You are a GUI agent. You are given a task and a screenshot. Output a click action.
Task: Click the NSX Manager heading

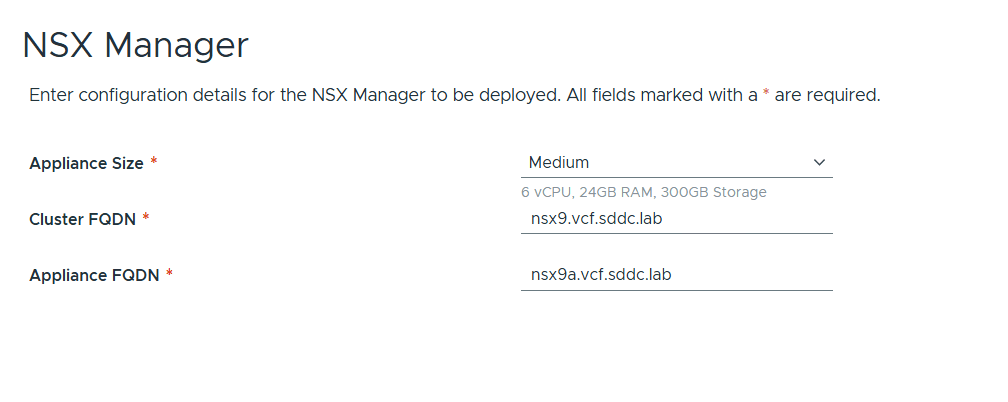(x=135, y=45)
